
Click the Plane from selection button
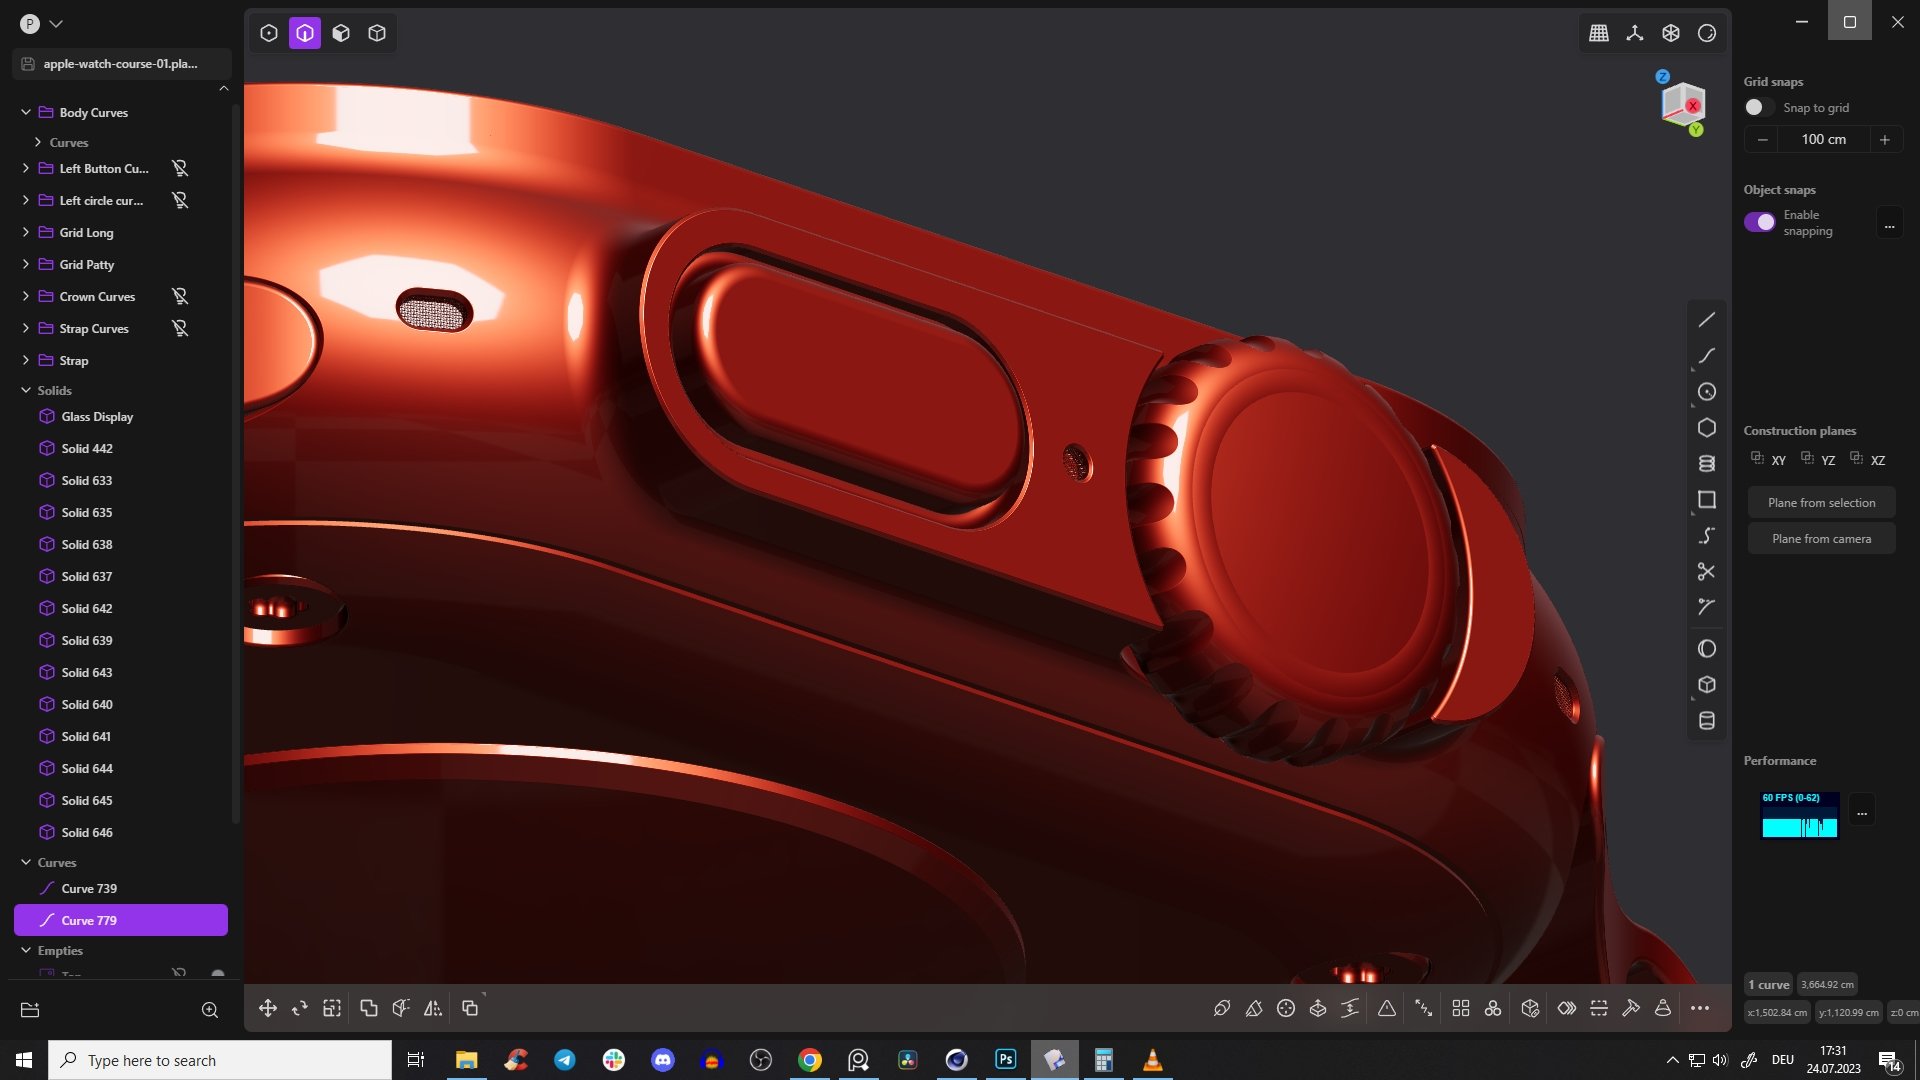pyautogui.click(x=1820, y=503)
